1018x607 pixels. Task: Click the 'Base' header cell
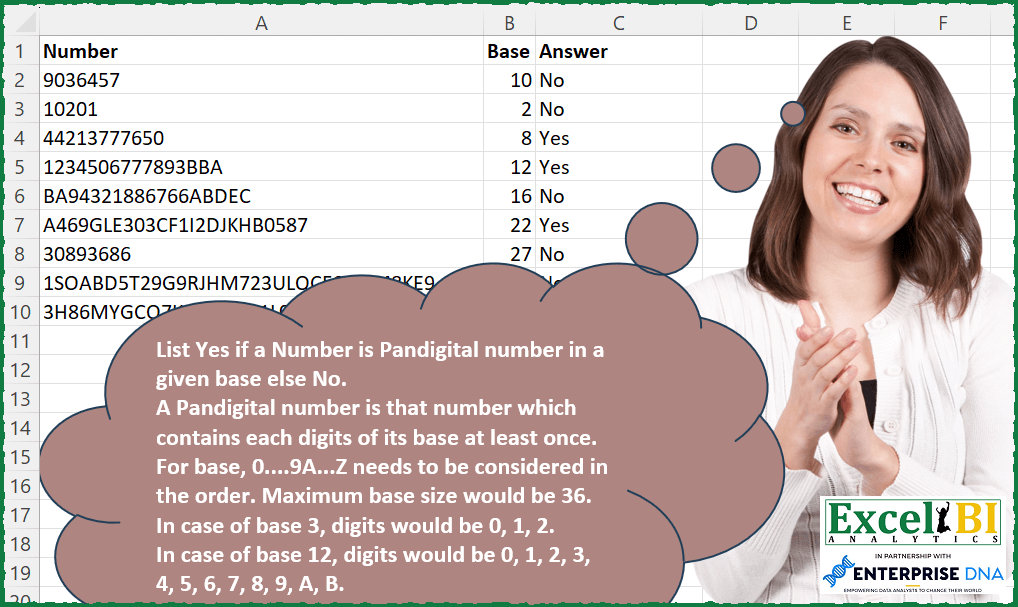509,51
